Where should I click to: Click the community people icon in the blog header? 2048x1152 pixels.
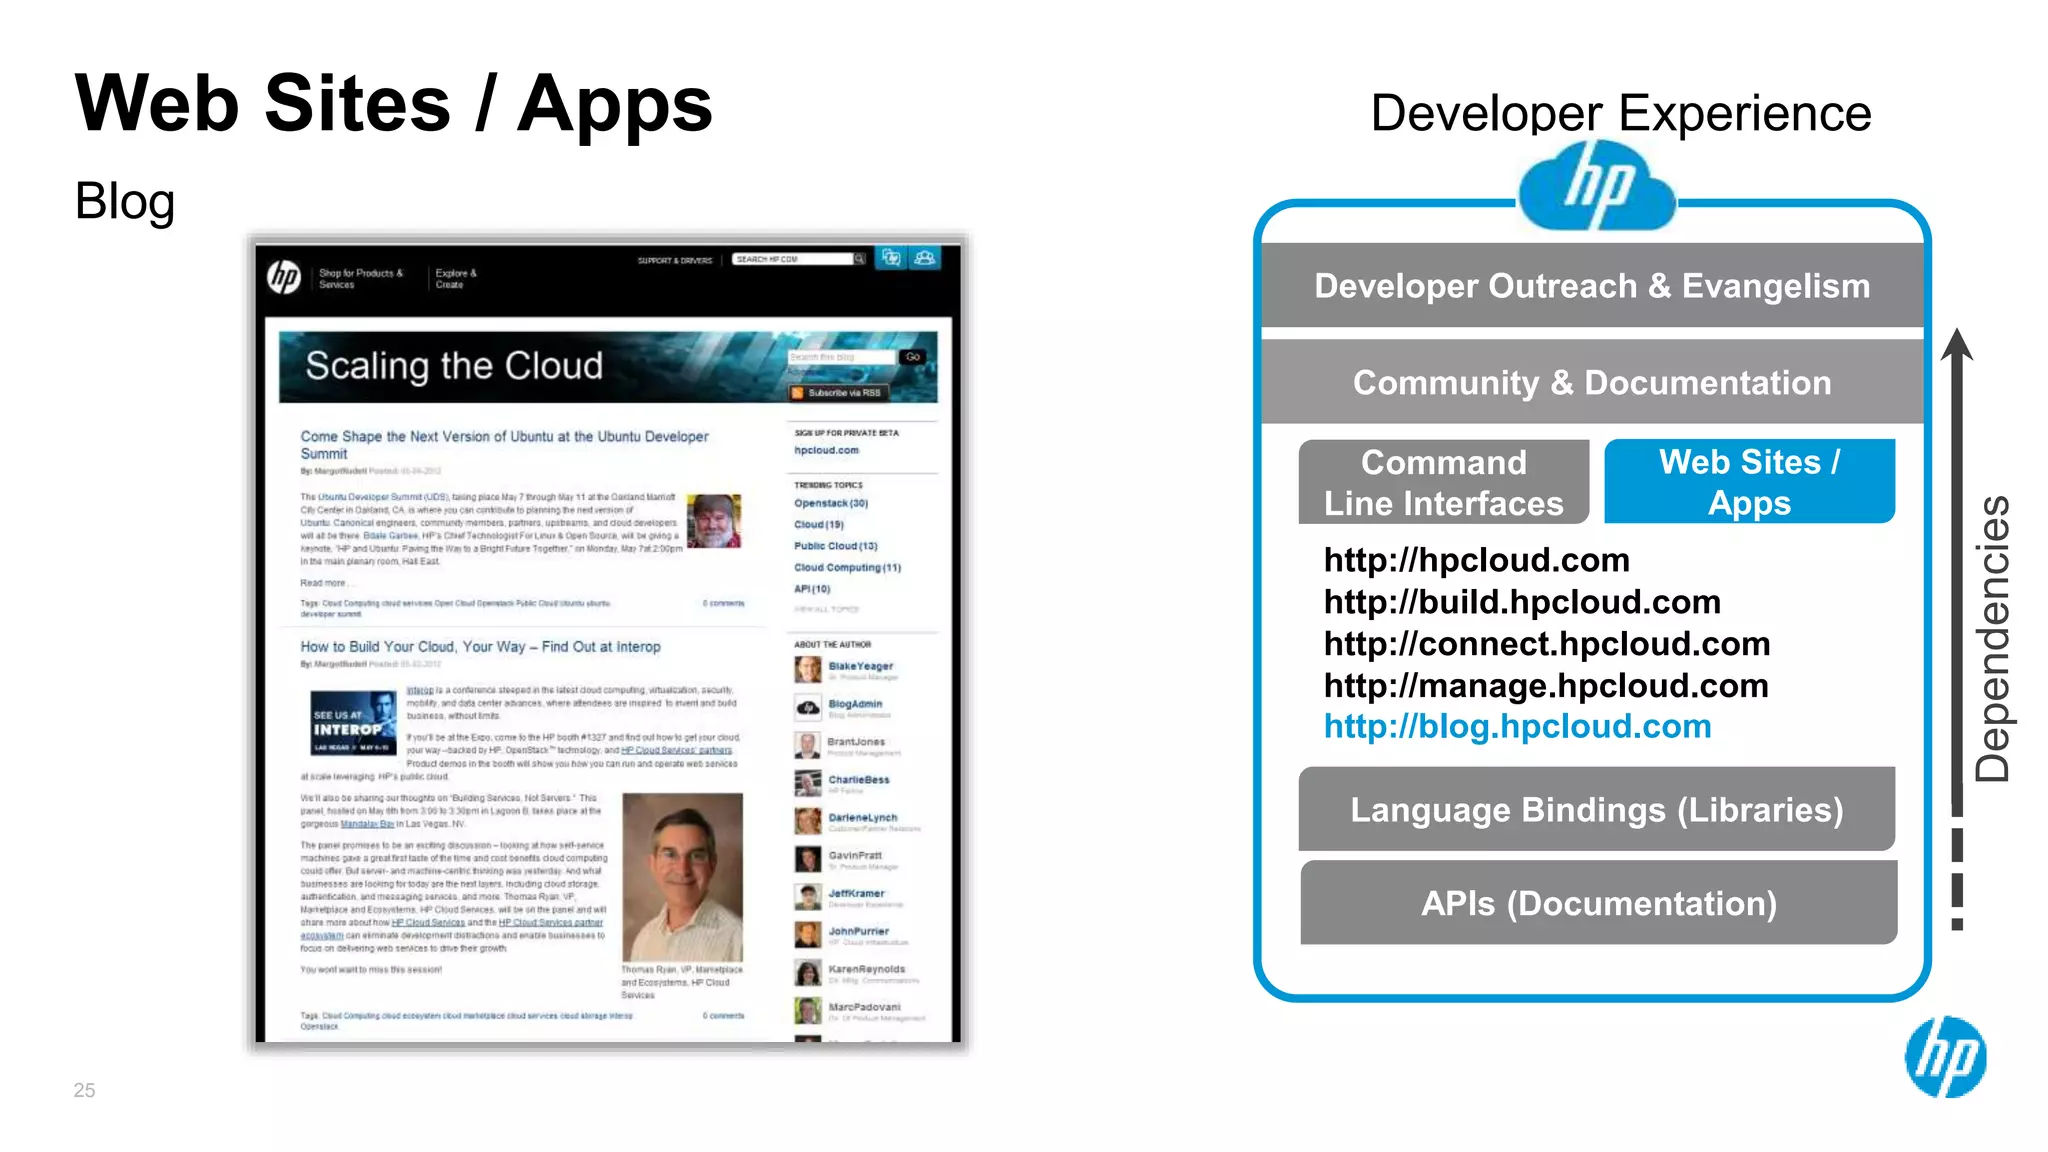coord(926,258)
